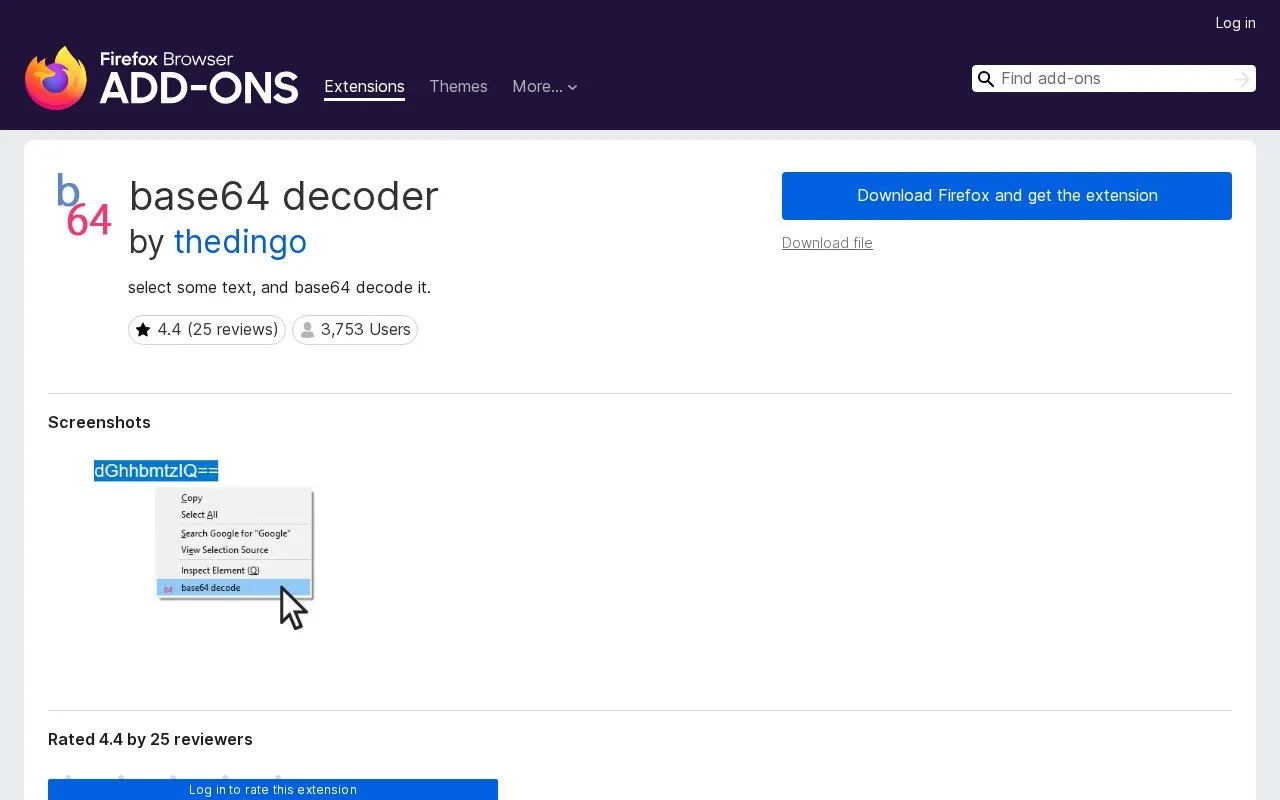1280x800 pixels.
Task: Focus the Find add-ons search field
Action: pyautogui.click(x=1112, y=79)
